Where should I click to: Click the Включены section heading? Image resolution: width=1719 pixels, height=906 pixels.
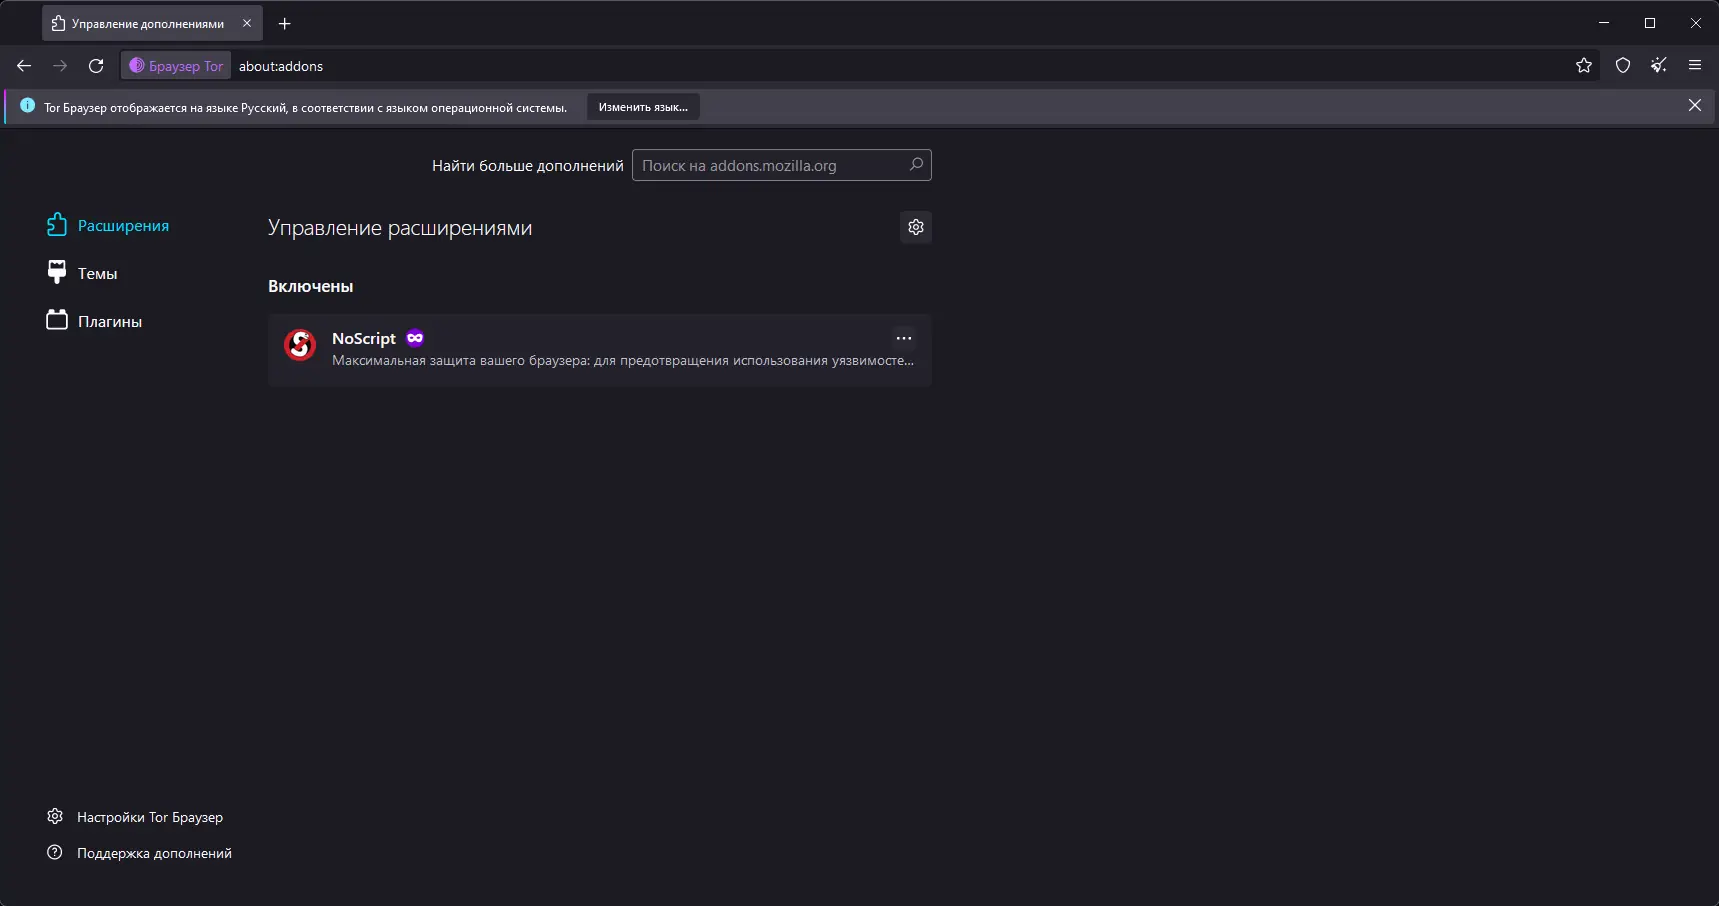pyautogui.click(x=311, y=286)
